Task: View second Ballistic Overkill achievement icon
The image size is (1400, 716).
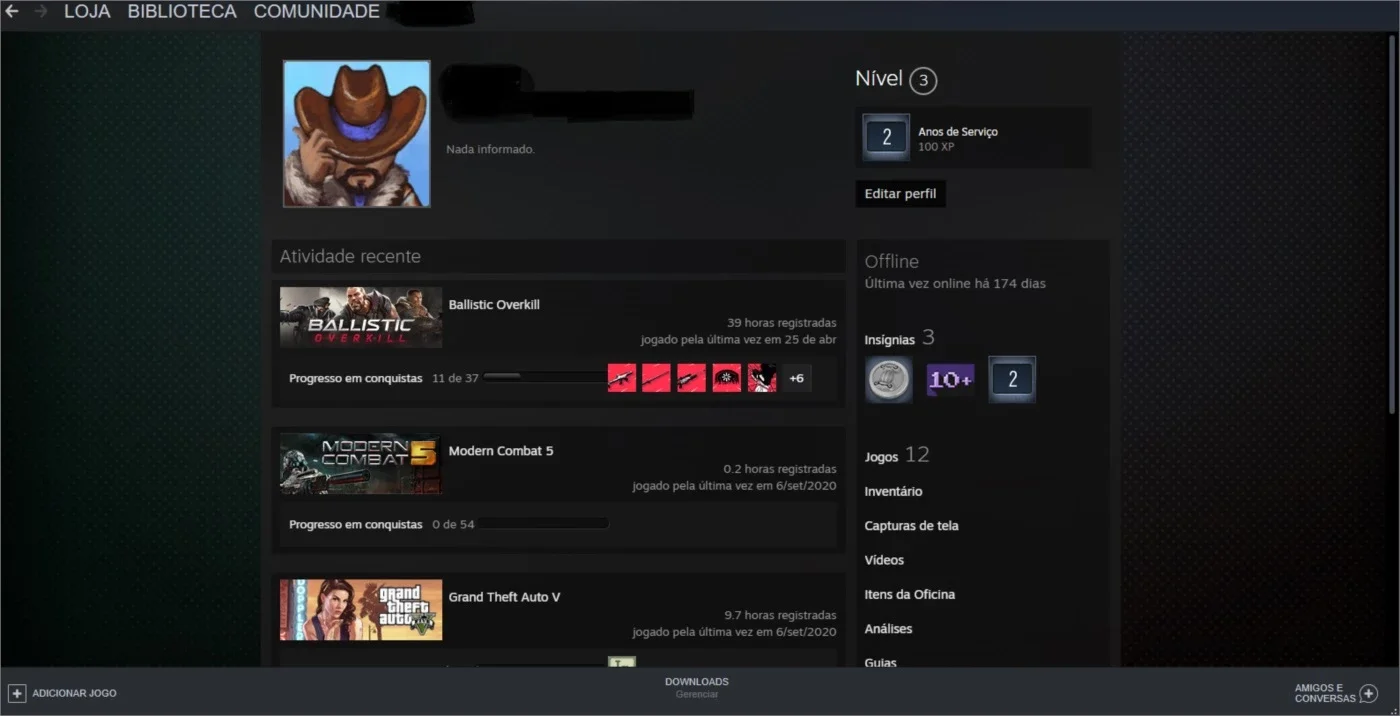Action: click(x=657, y=378)
